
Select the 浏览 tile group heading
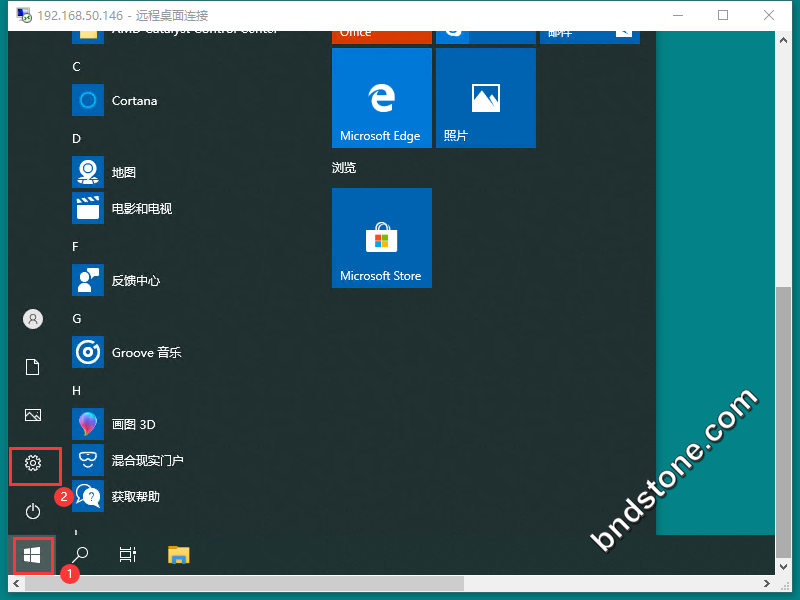point(344,167)
